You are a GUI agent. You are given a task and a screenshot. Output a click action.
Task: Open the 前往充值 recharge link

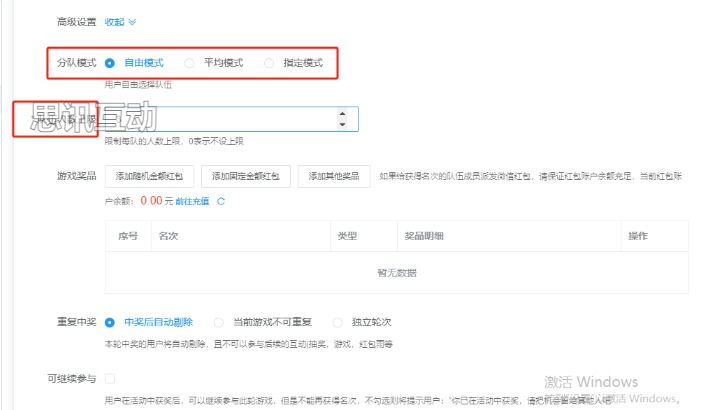[193, 201]
